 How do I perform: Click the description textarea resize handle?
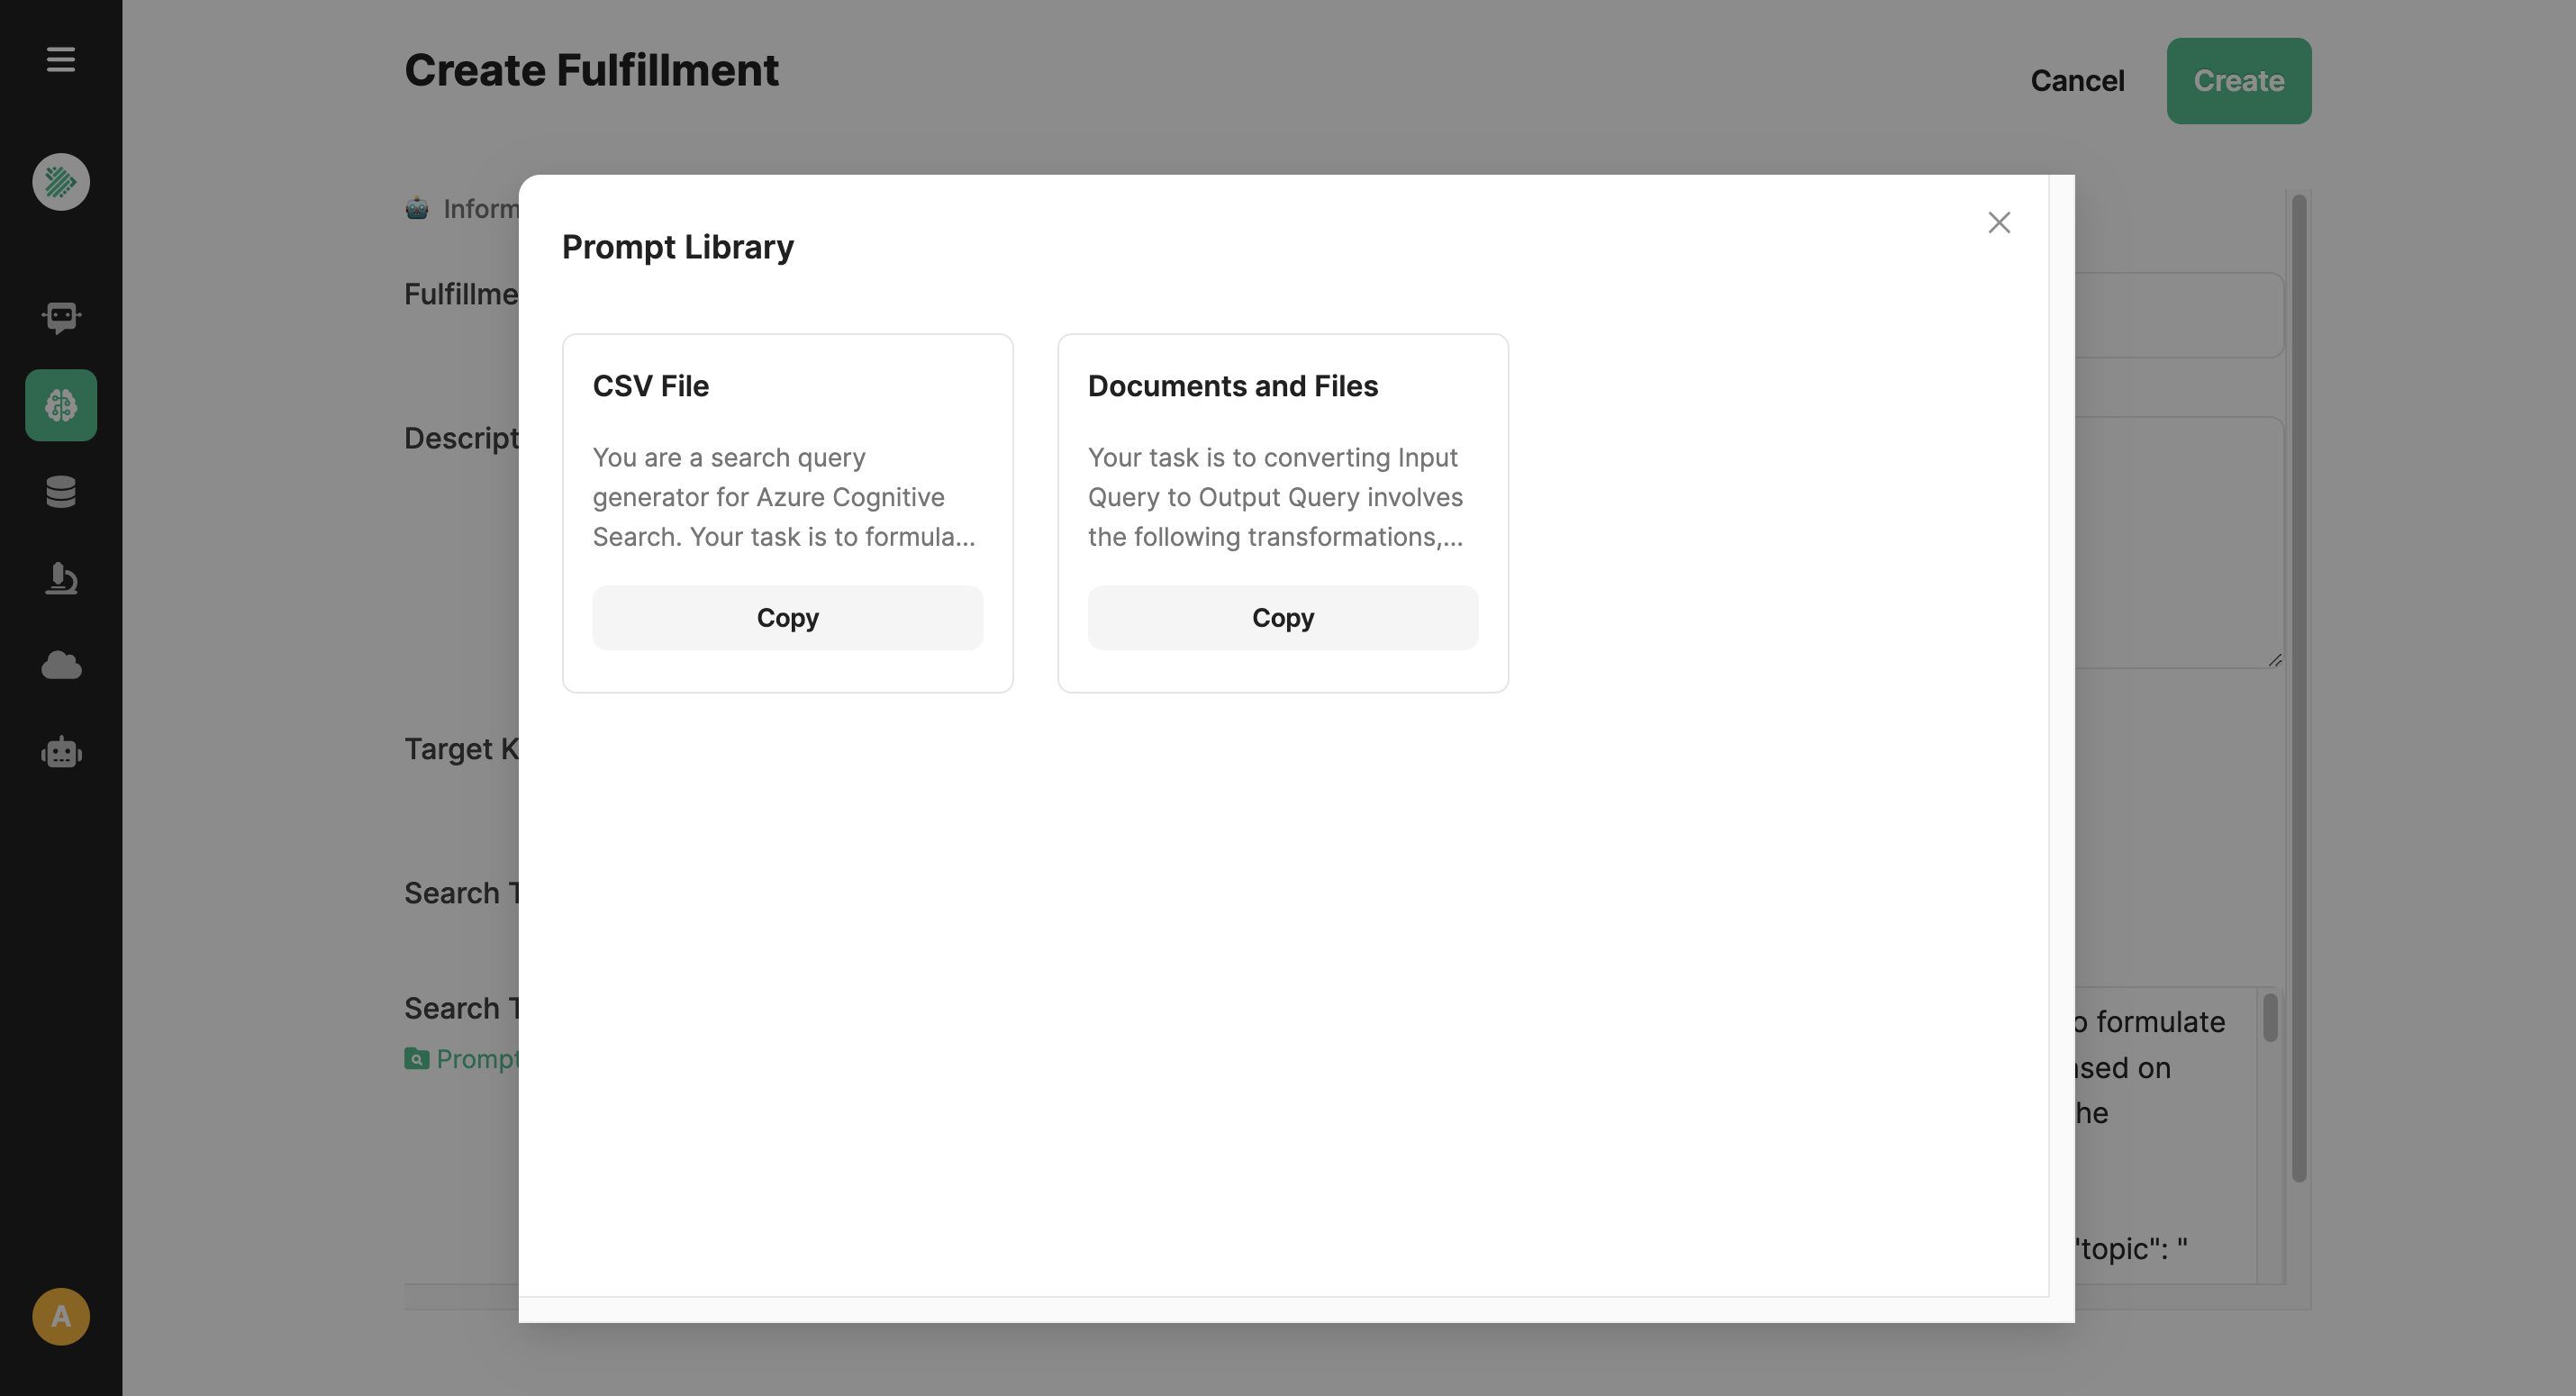[2274, 660]
